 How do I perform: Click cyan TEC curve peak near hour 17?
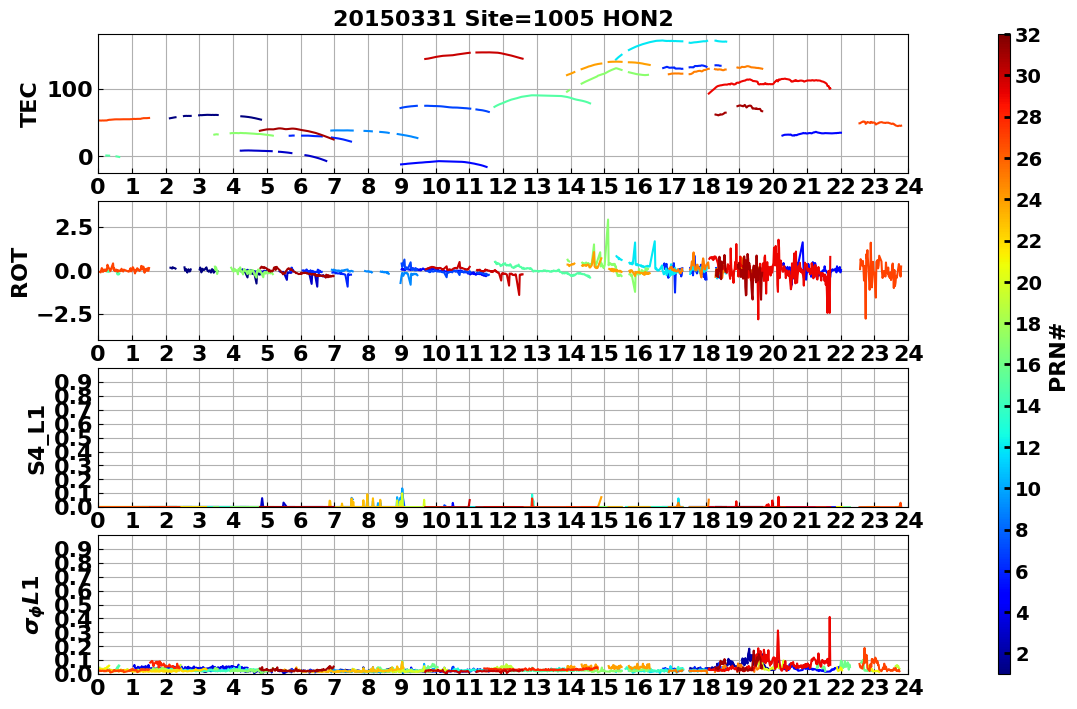[661, 41]
